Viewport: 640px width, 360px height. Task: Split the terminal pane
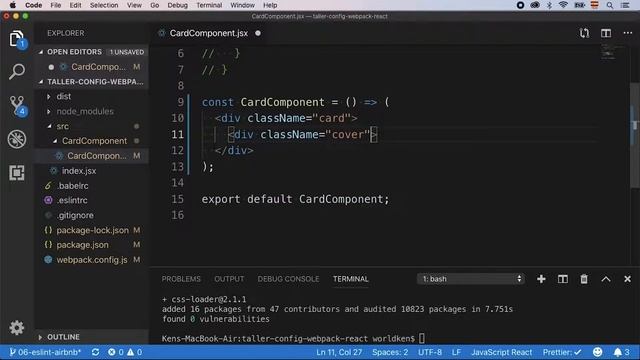pyautogui.click(x=562, y=279)
